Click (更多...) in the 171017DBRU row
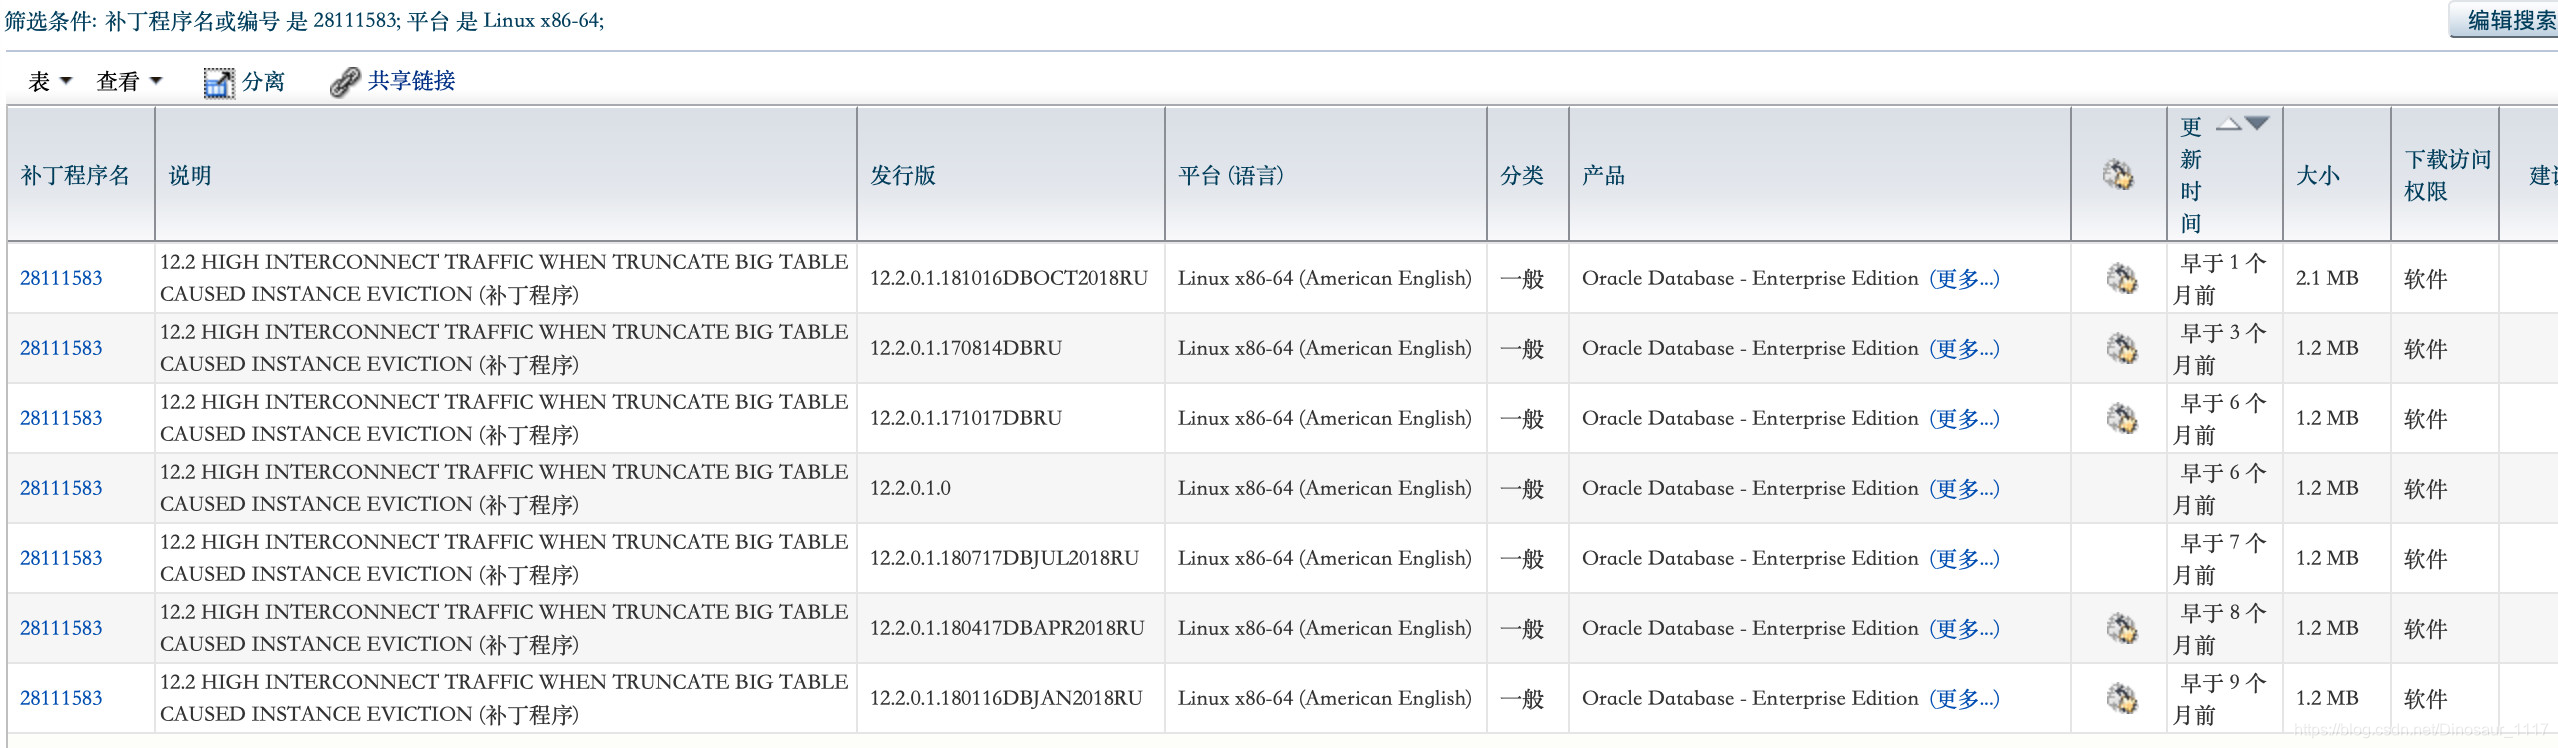 1964,418
